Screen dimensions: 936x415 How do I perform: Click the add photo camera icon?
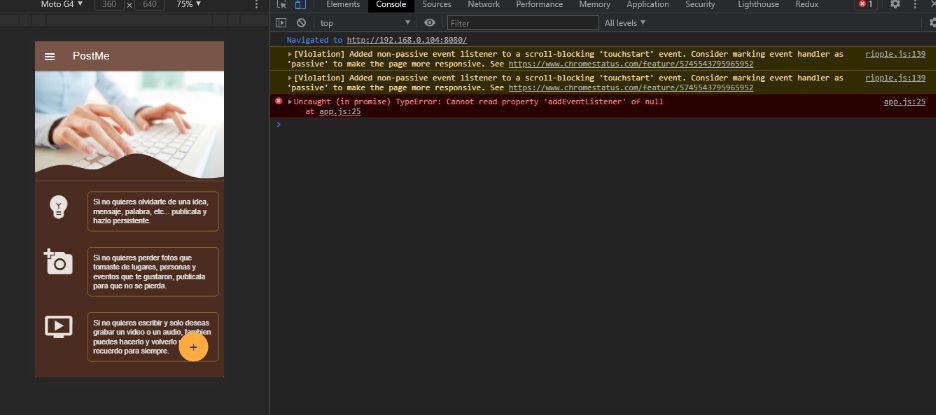coord(58,261)
